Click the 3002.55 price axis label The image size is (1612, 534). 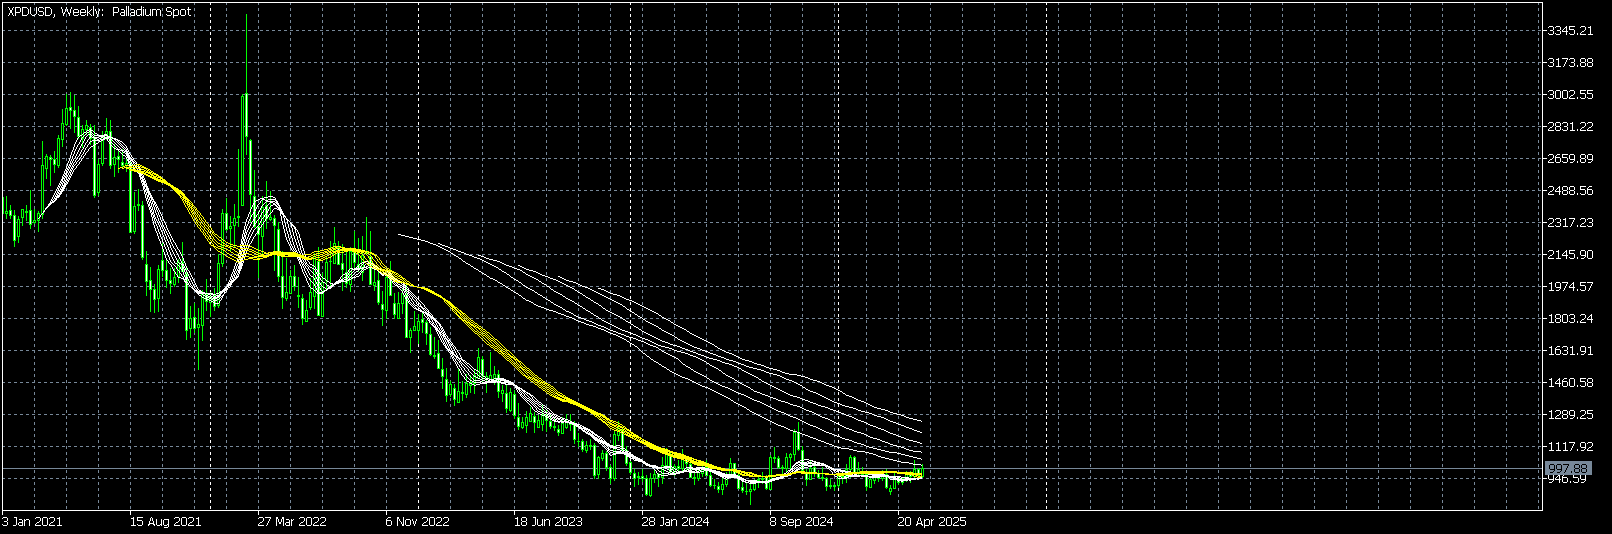click(1569, 95)
